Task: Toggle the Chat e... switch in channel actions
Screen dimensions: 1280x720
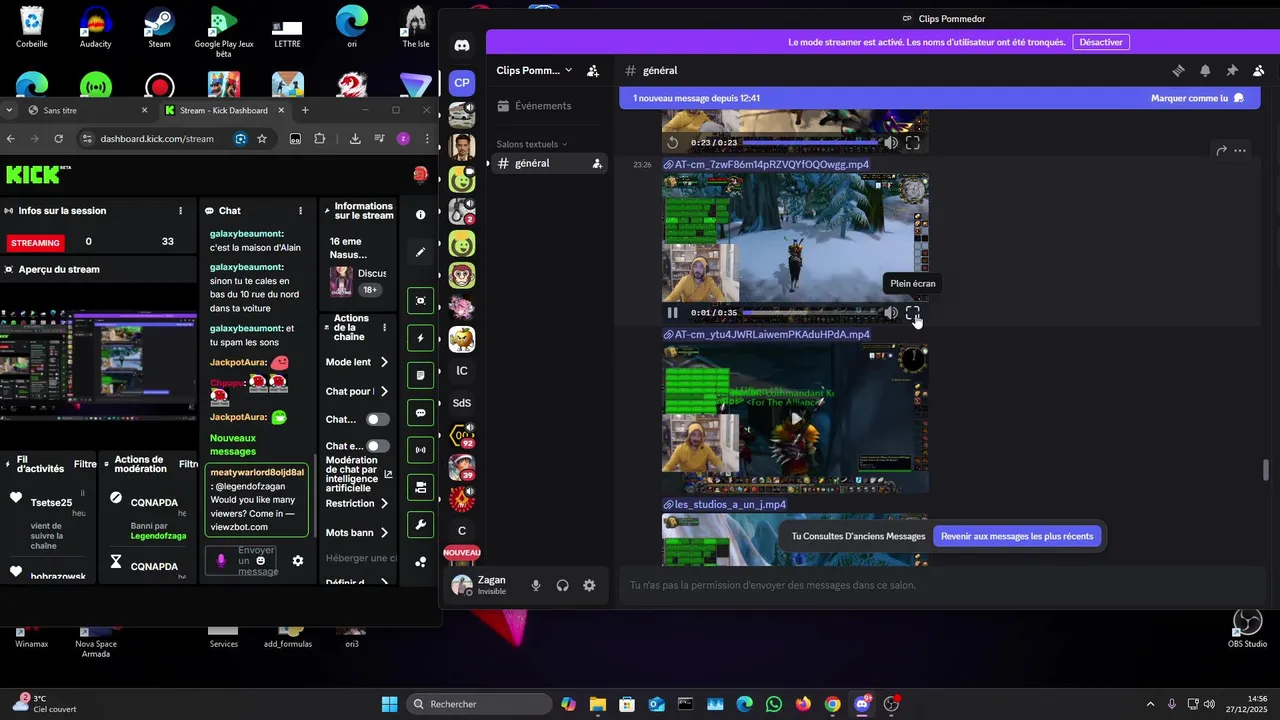Action: (x=378, y=446)
